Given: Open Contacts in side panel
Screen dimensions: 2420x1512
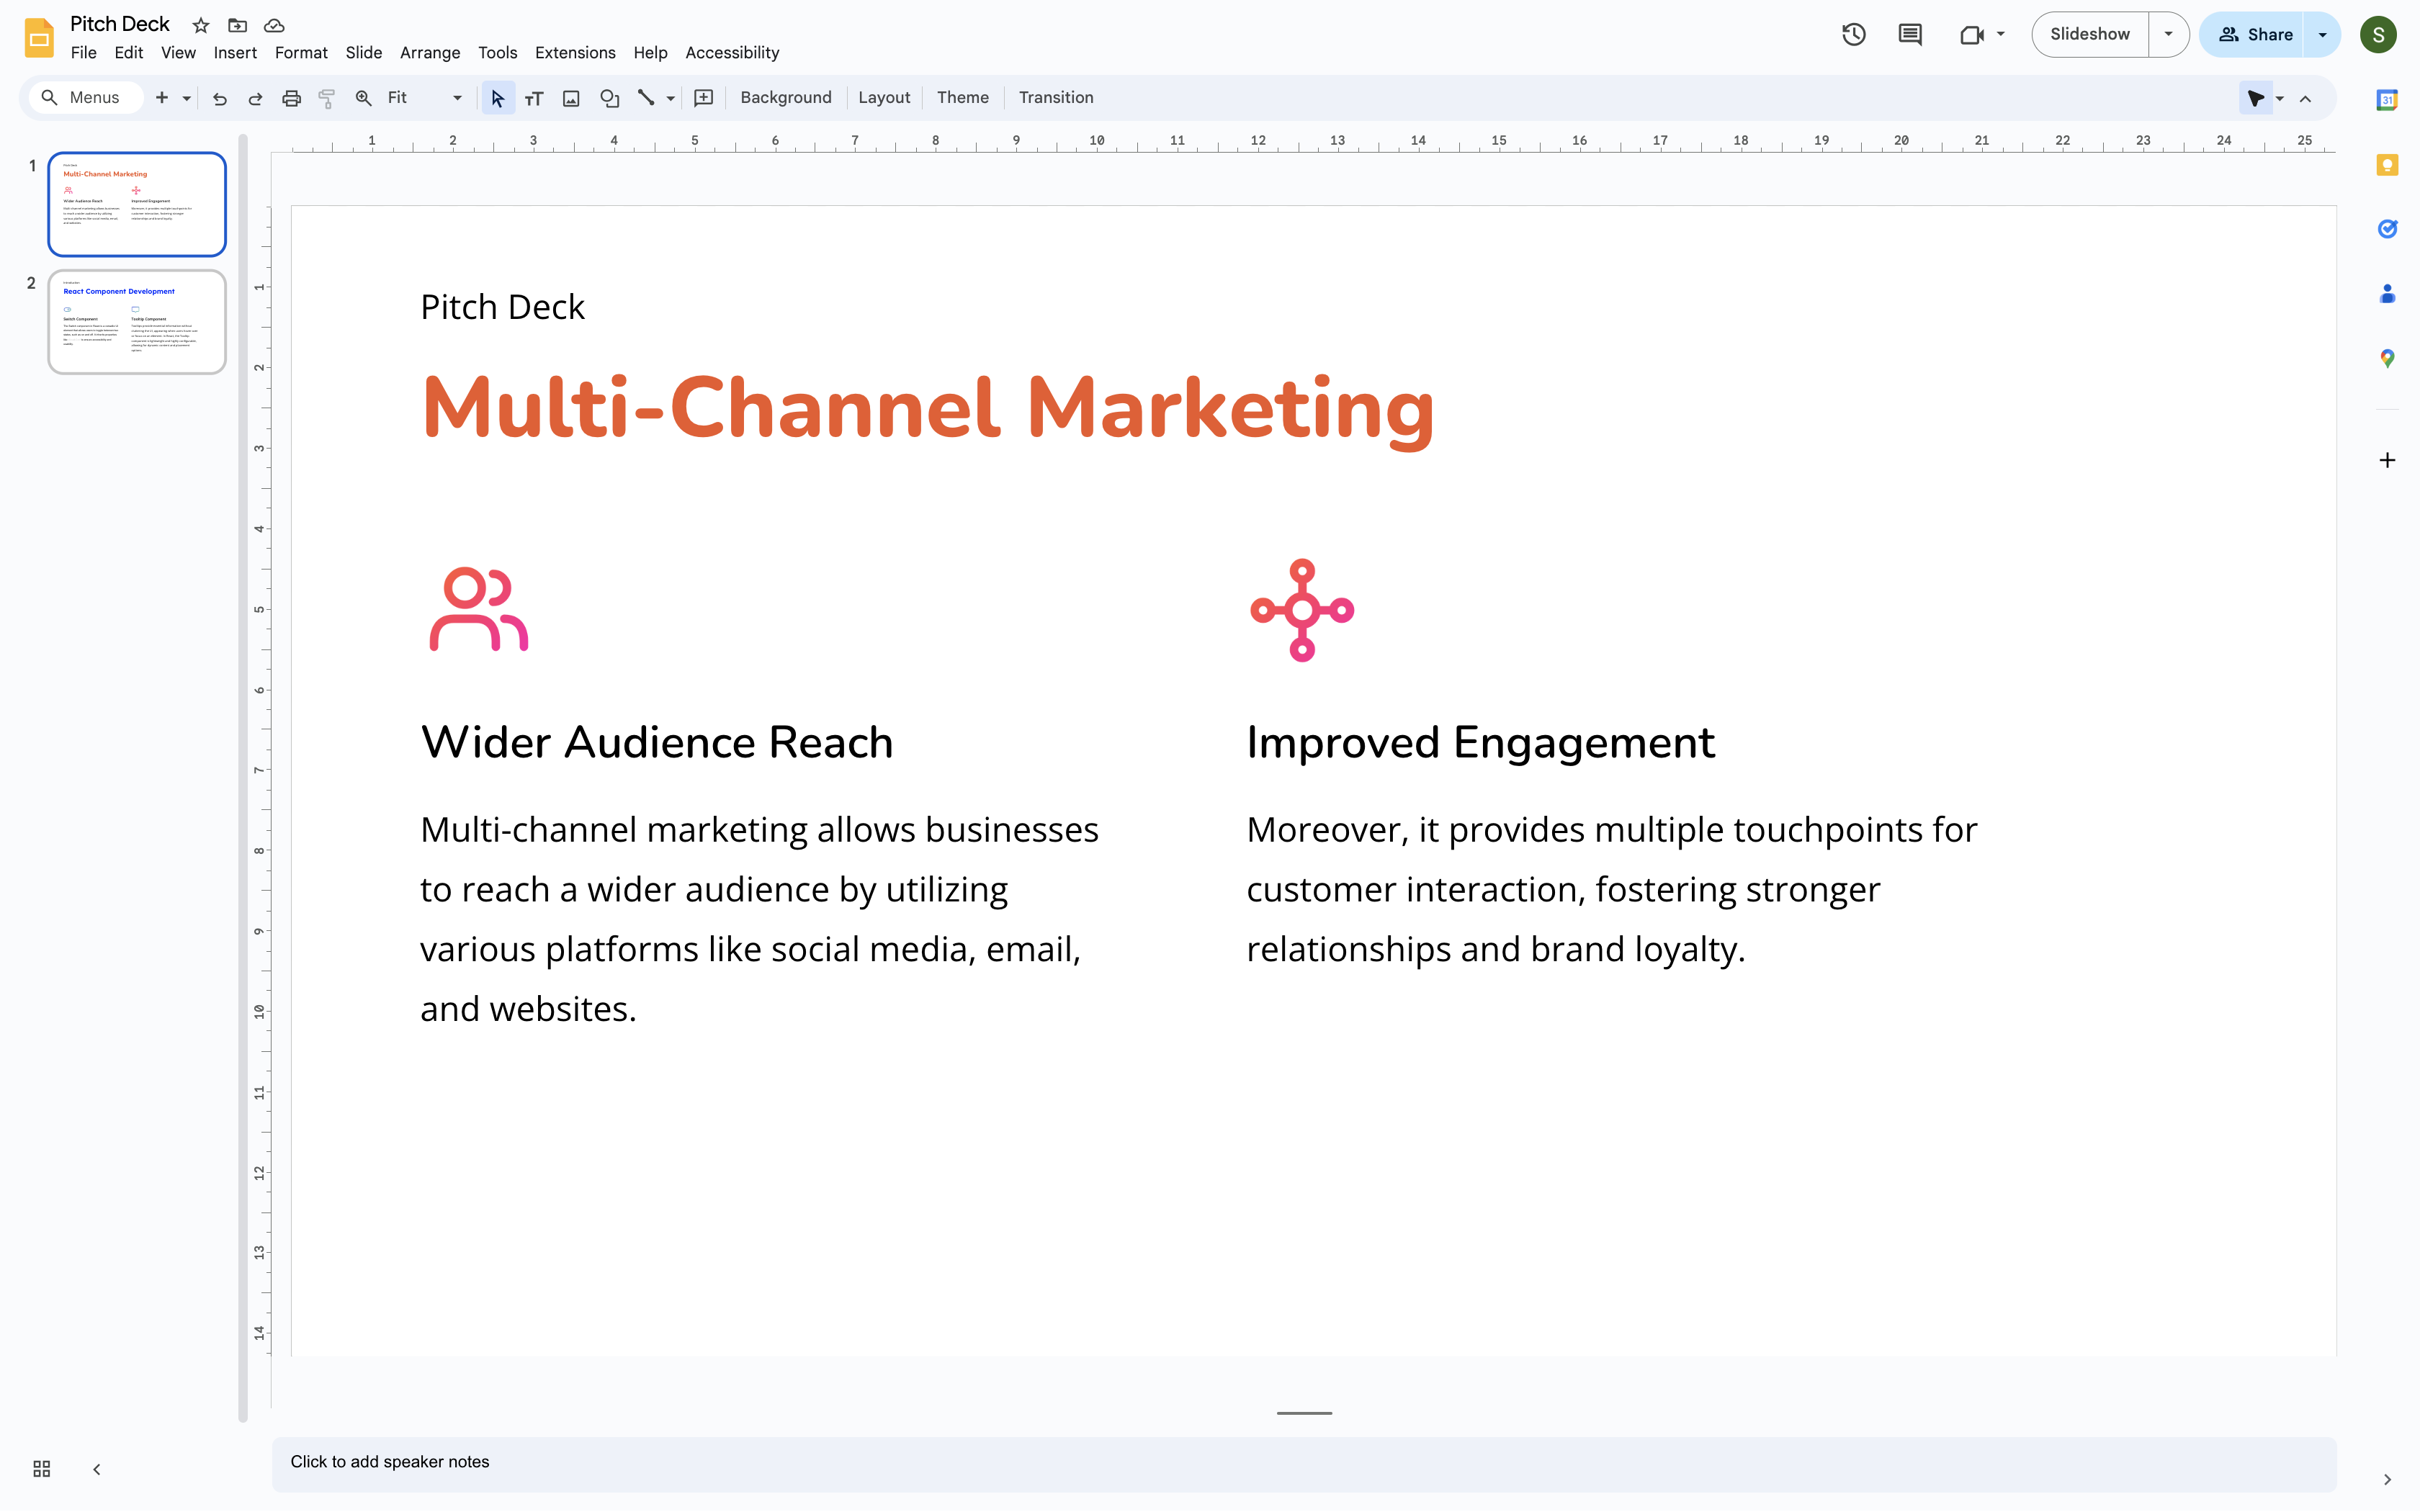Looking at the screenshot, I should point(2387,294).
